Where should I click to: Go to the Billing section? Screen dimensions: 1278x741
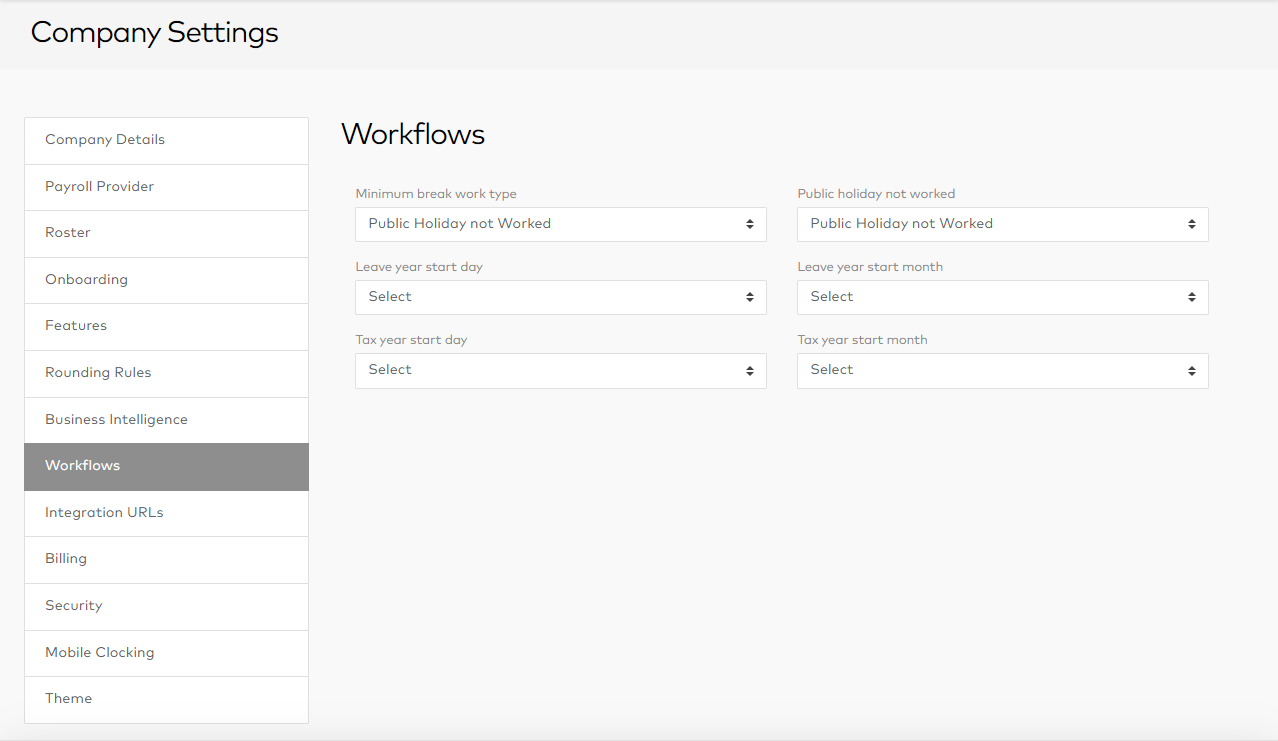pos(166,559)
